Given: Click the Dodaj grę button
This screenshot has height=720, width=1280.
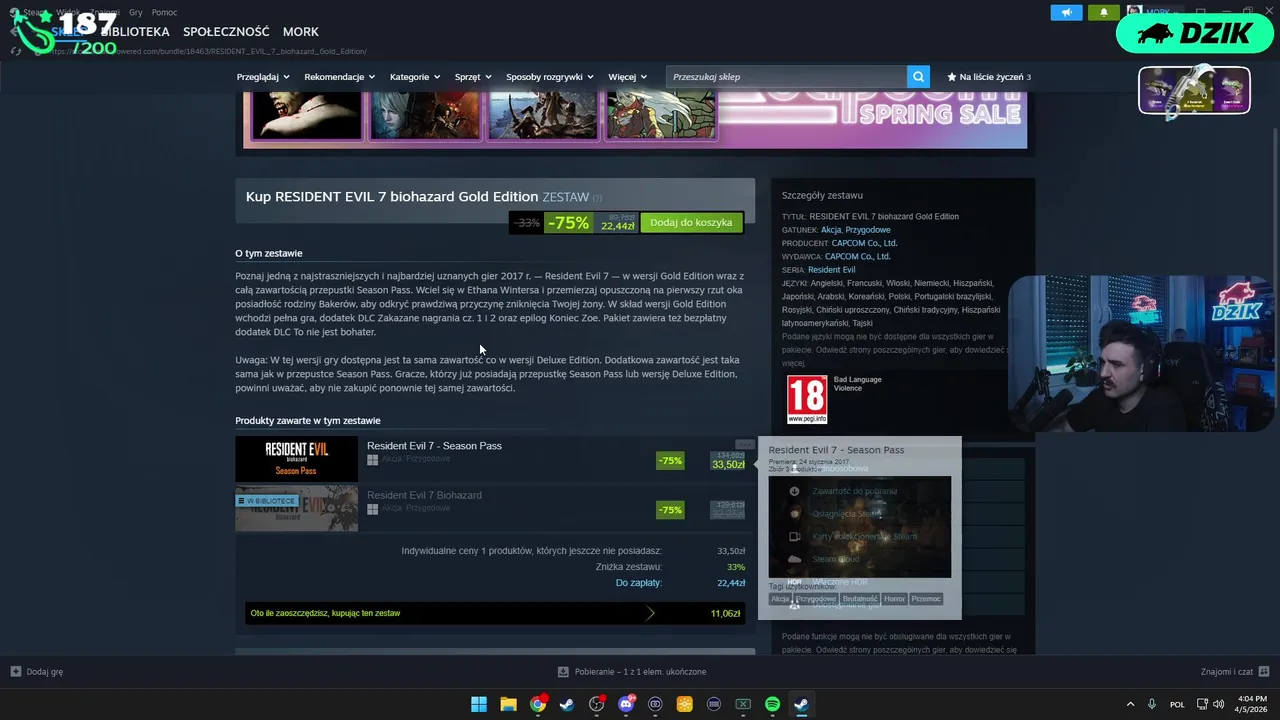Looking at the screenshot, I should click(x=37, y=672).
